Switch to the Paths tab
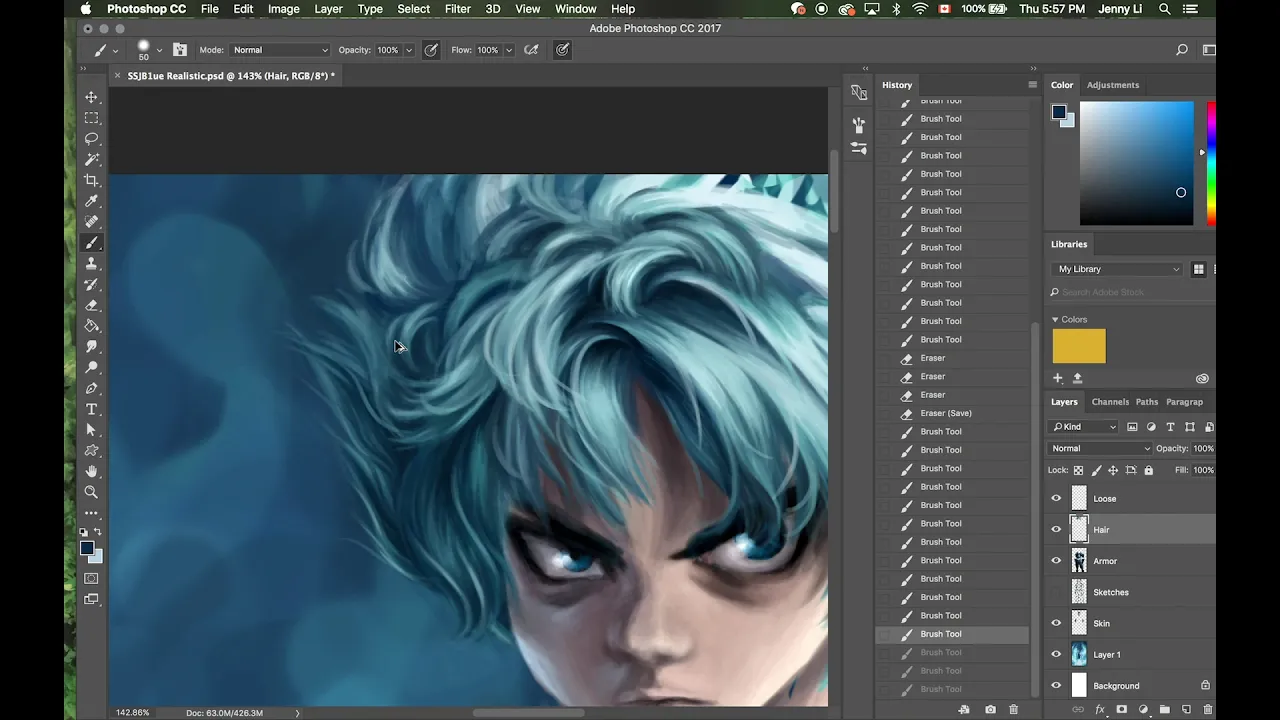Screen dimensions: 1280x720 pos(1147,402)
